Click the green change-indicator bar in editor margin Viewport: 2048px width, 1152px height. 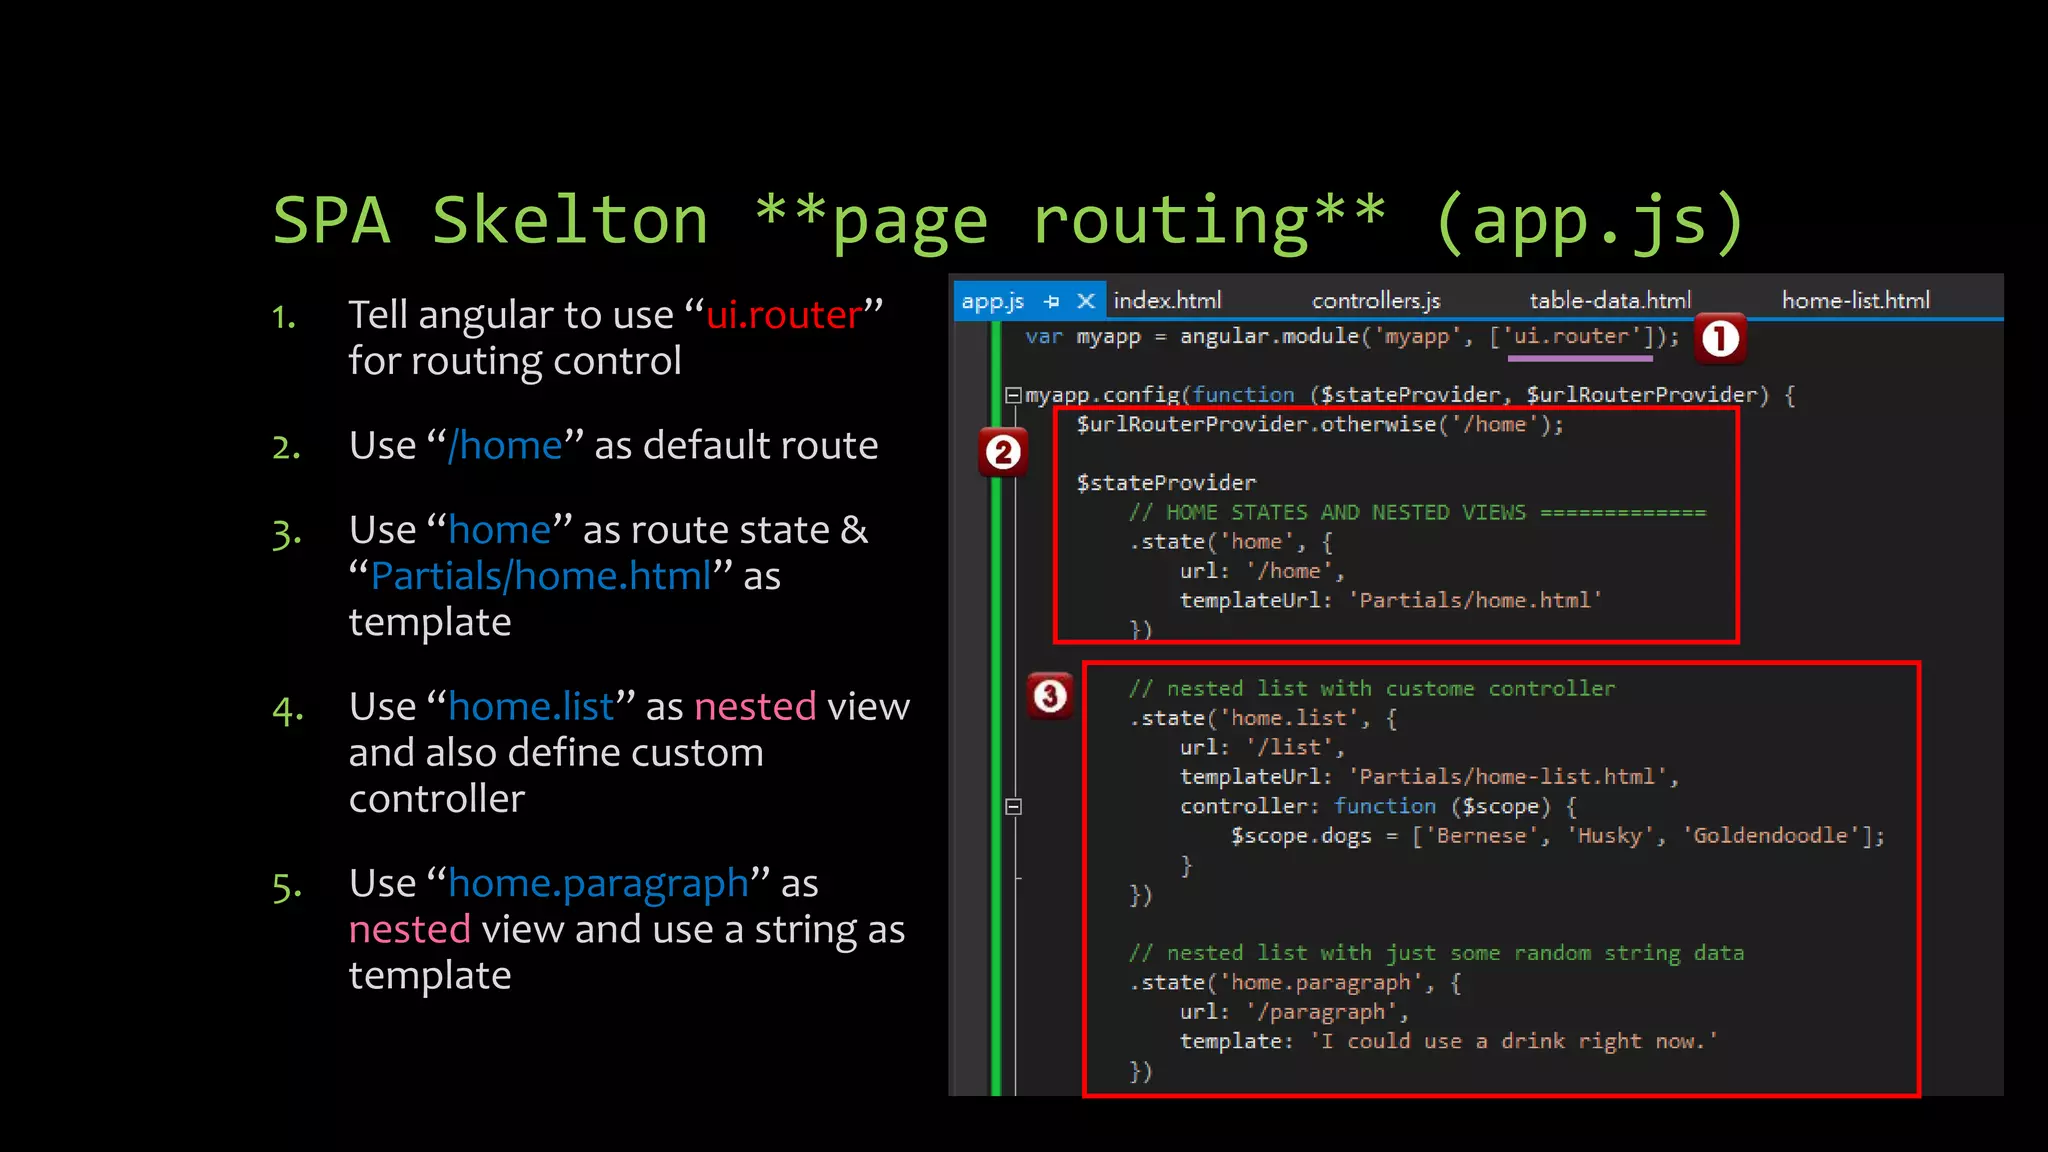tap(996, 700)
